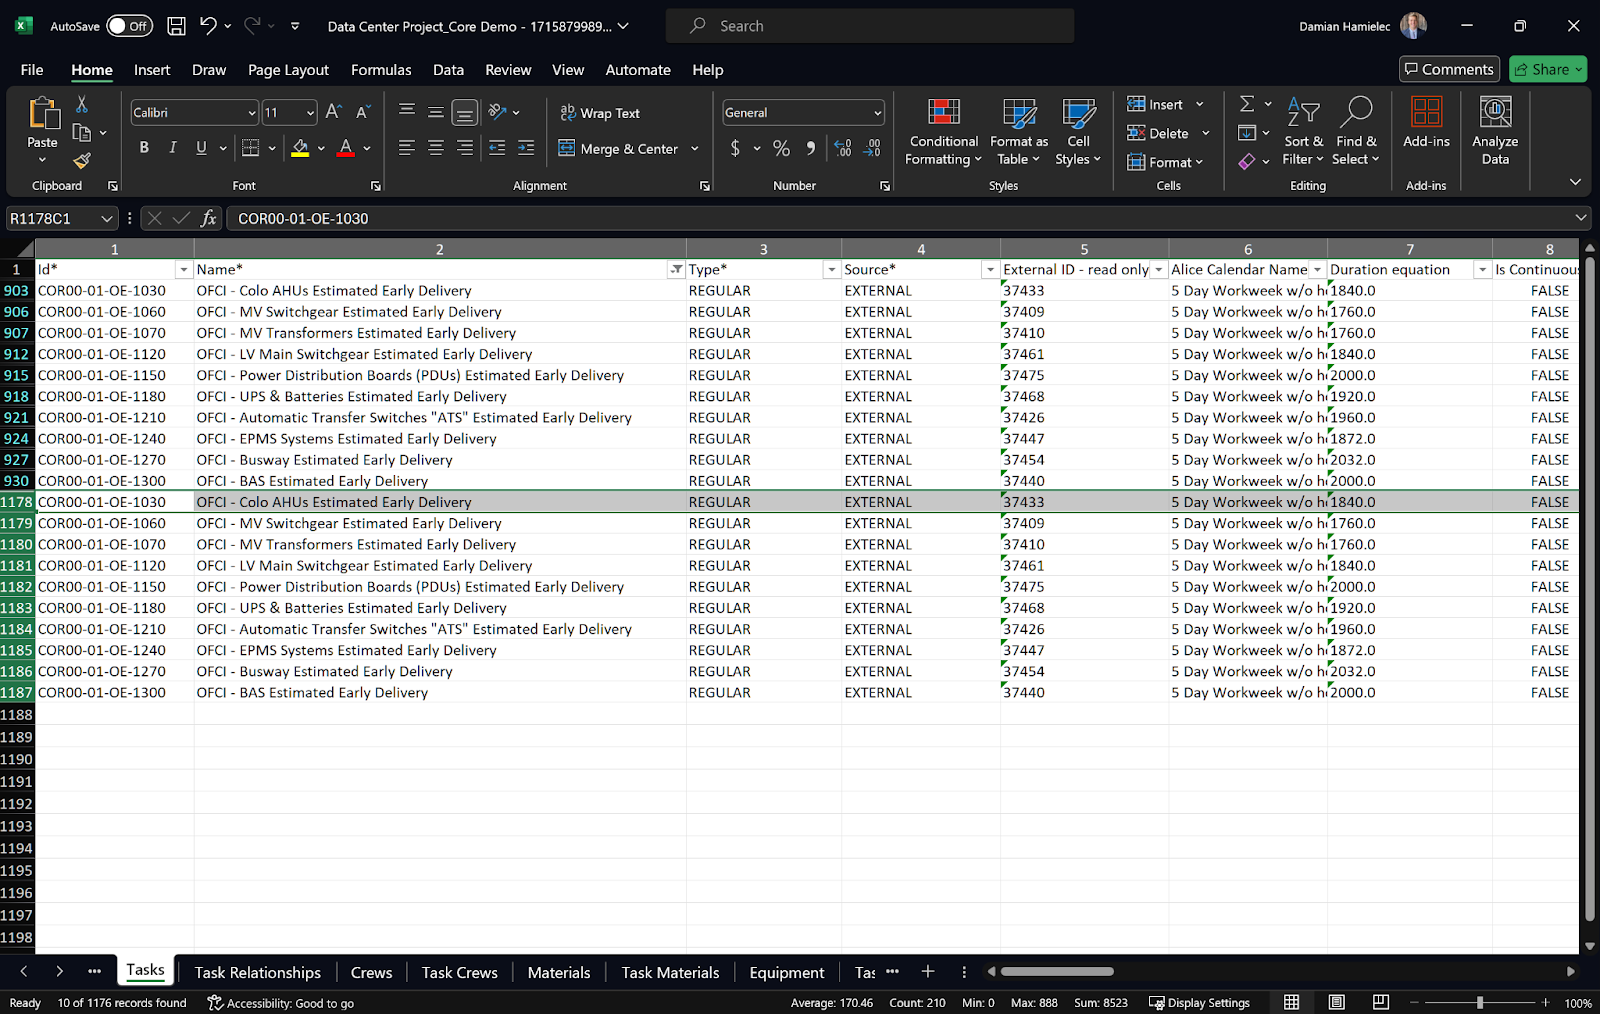Toggle AutoSave switch off/on

(x=130, y=26)
